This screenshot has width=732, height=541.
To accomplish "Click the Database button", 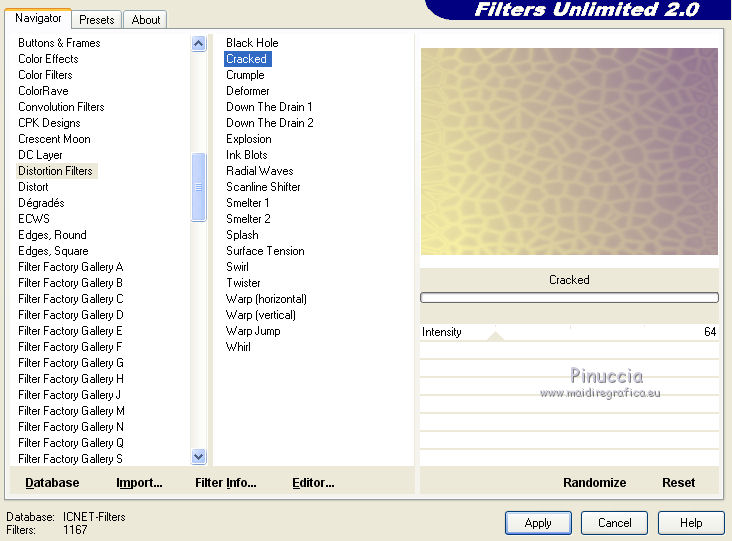I will pos(52,483).
